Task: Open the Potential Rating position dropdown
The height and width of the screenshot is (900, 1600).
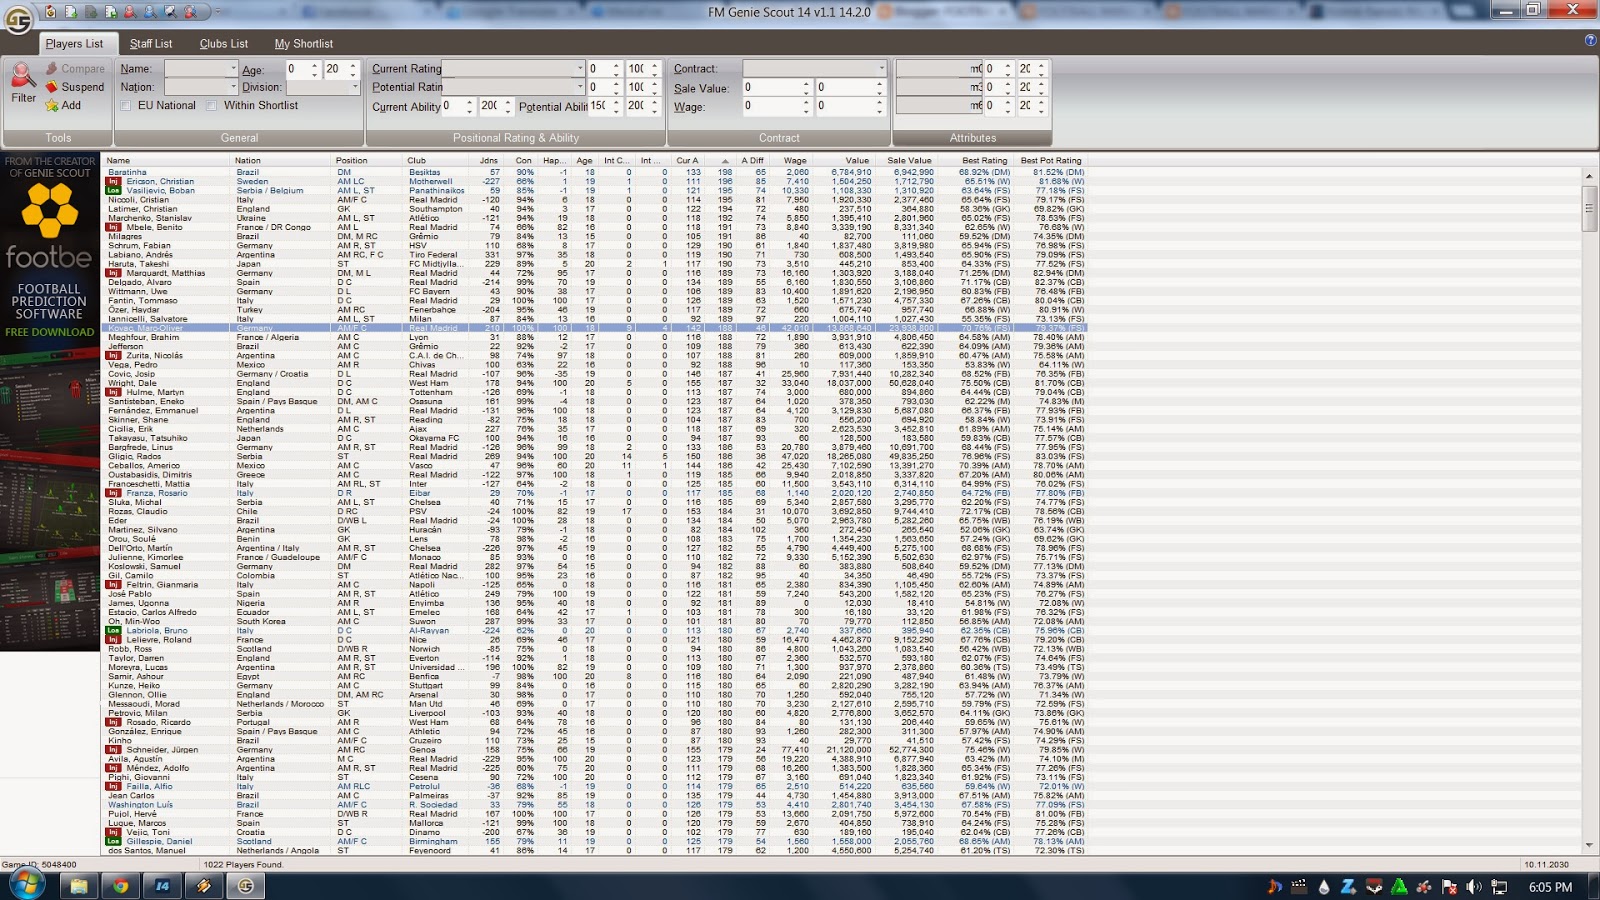Action: (x=580, y=87)
